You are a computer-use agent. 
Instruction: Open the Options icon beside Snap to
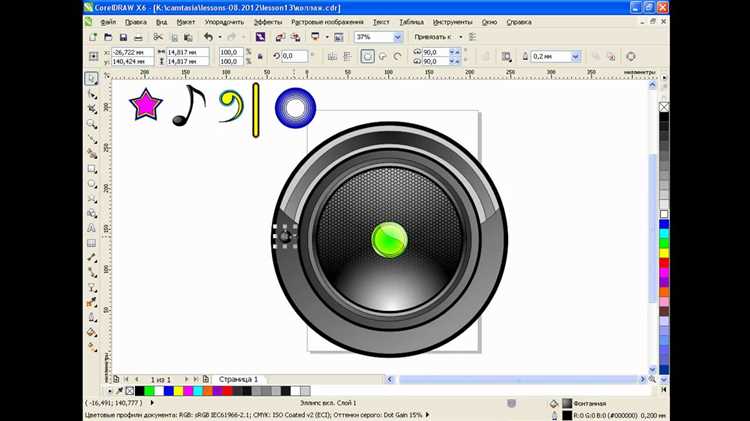click(473, 37)
